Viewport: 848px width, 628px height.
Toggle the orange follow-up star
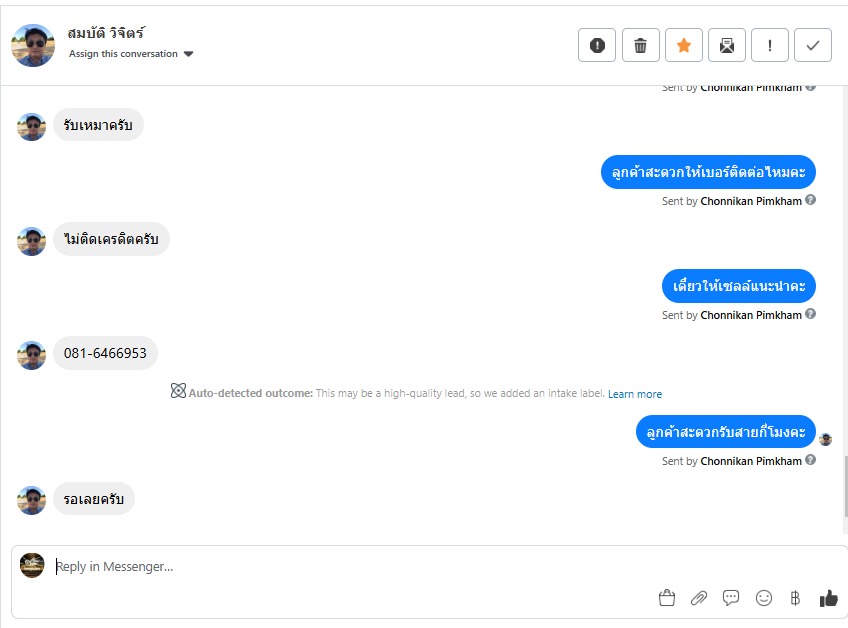[684, 45]
